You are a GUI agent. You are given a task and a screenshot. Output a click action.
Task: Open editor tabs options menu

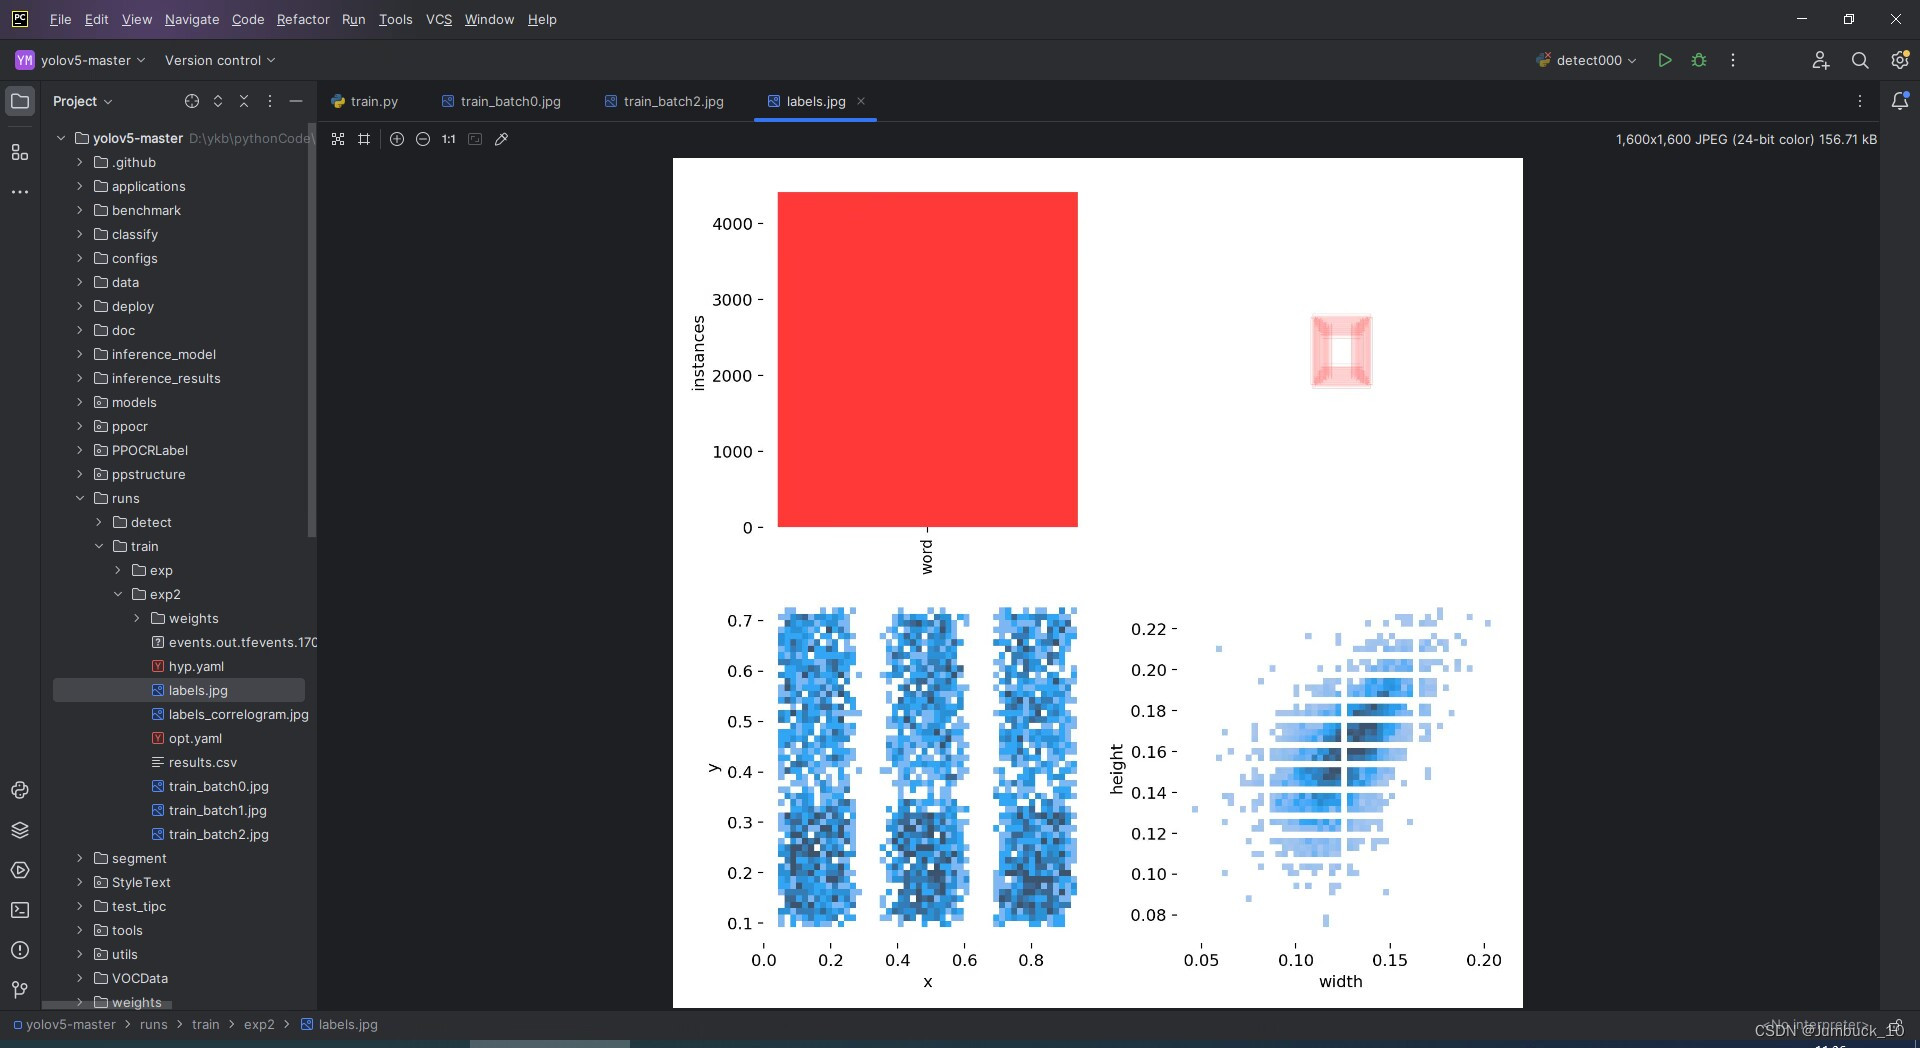click(x=1860, y=101)
